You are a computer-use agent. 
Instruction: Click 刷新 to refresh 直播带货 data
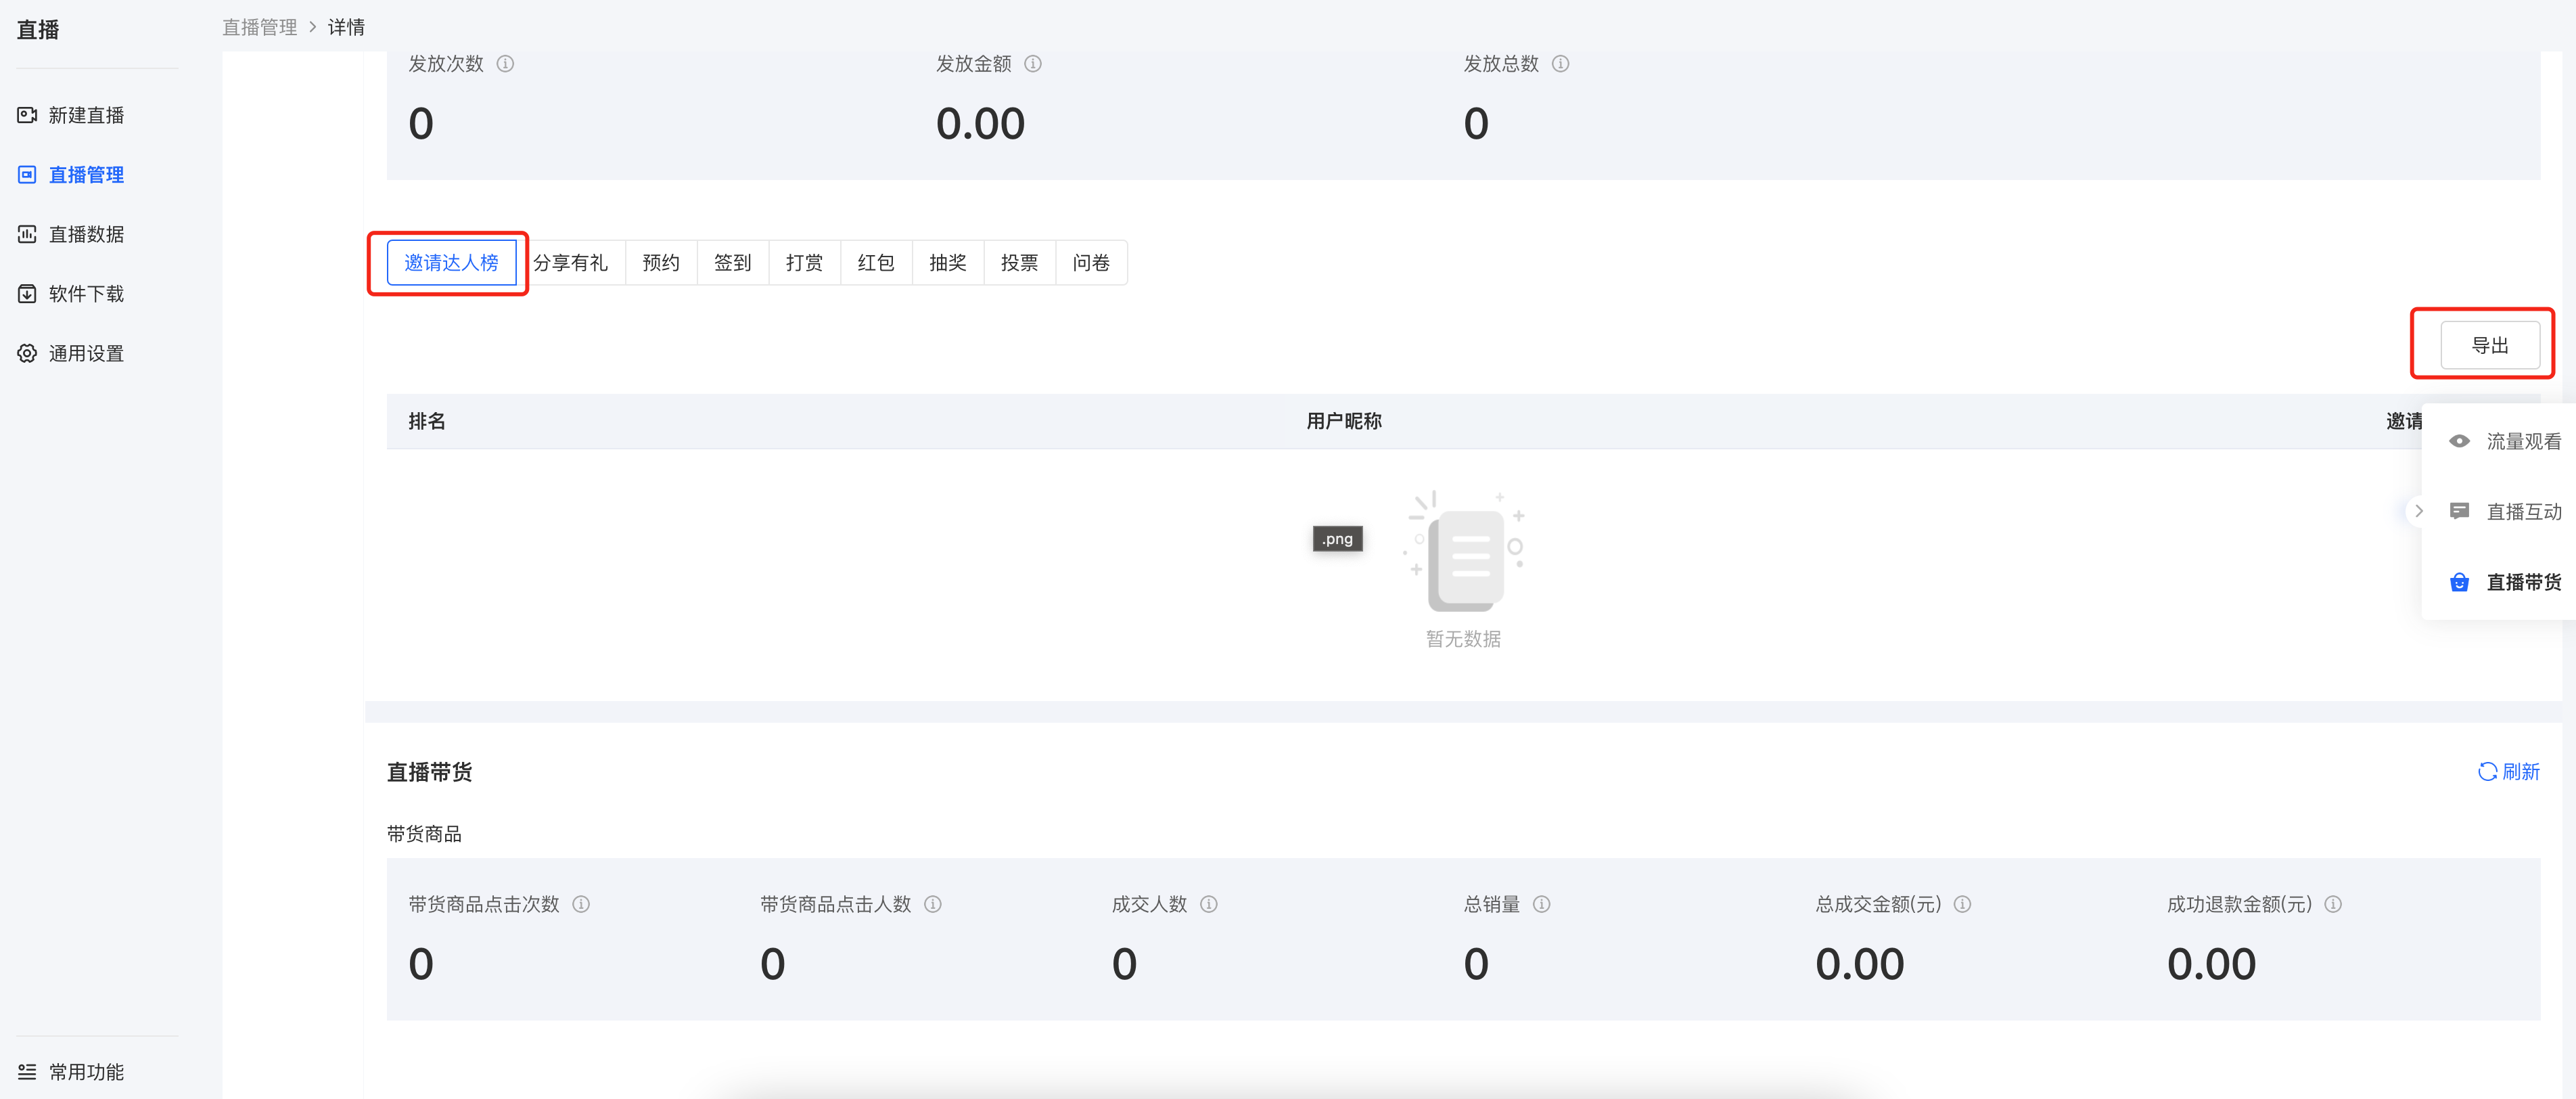pos(2509,772)
